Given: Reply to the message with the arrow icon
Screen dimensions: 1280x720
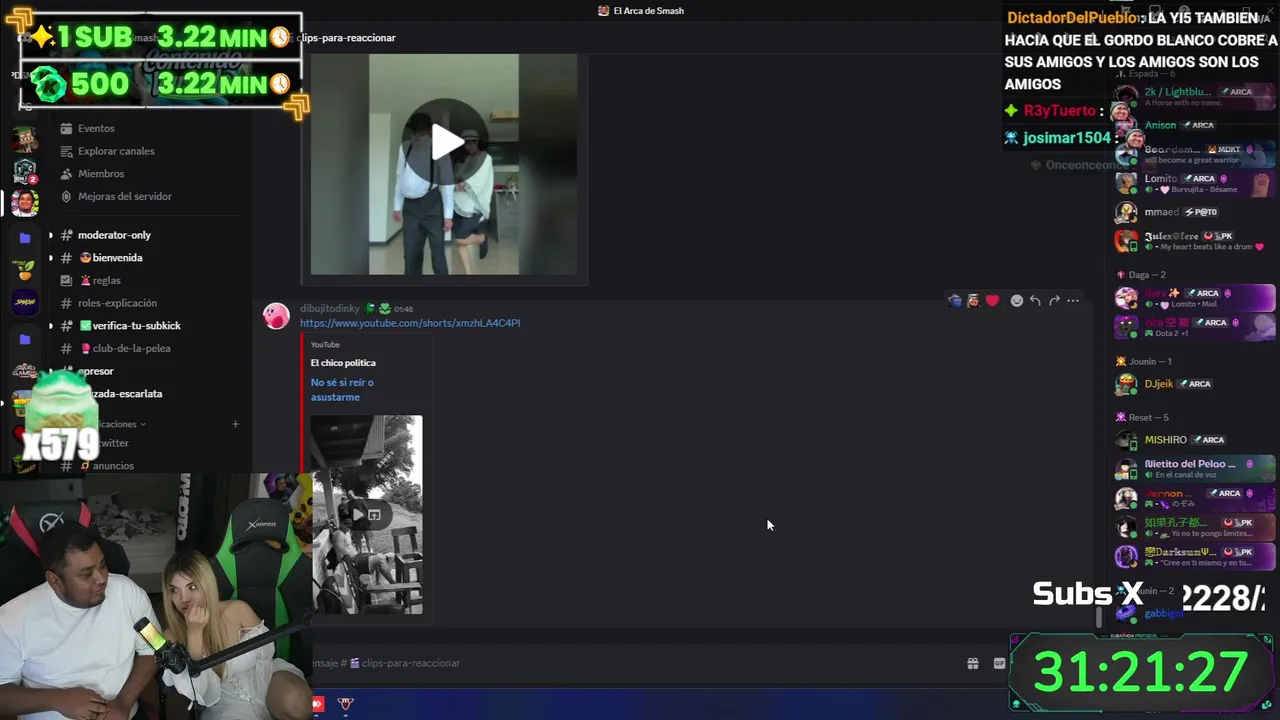Looking at the screenshot, I should pos(1035,300).
